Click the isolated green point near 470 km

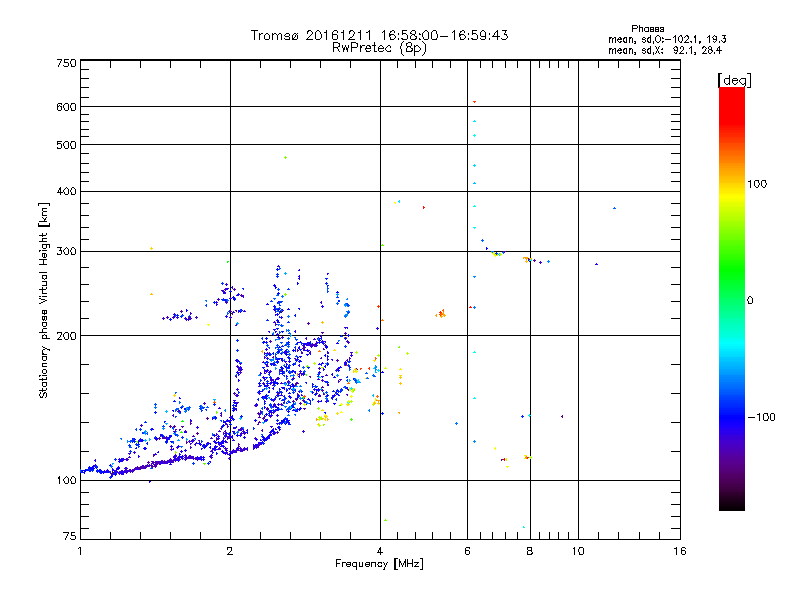coord(286,158)
